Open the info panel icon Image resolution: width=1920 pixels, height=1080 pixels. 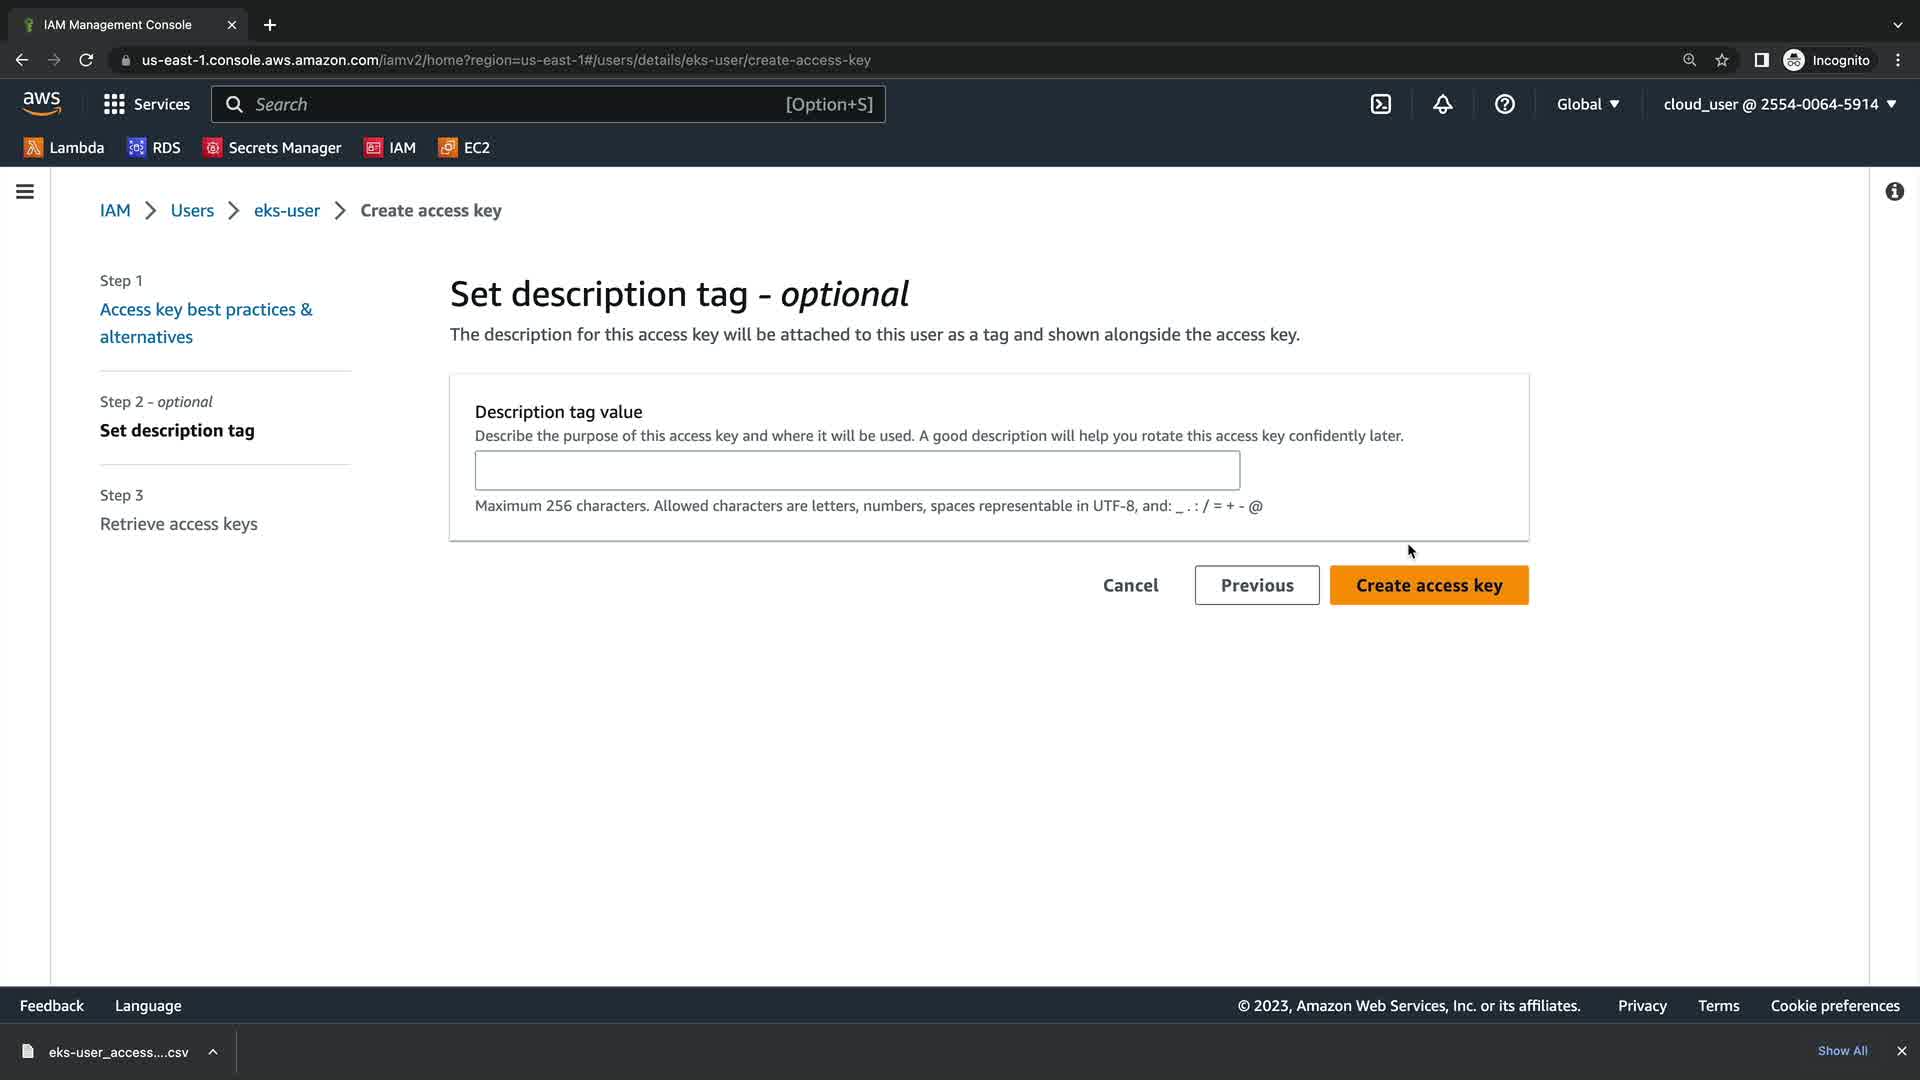click(x=1894, y=191)
